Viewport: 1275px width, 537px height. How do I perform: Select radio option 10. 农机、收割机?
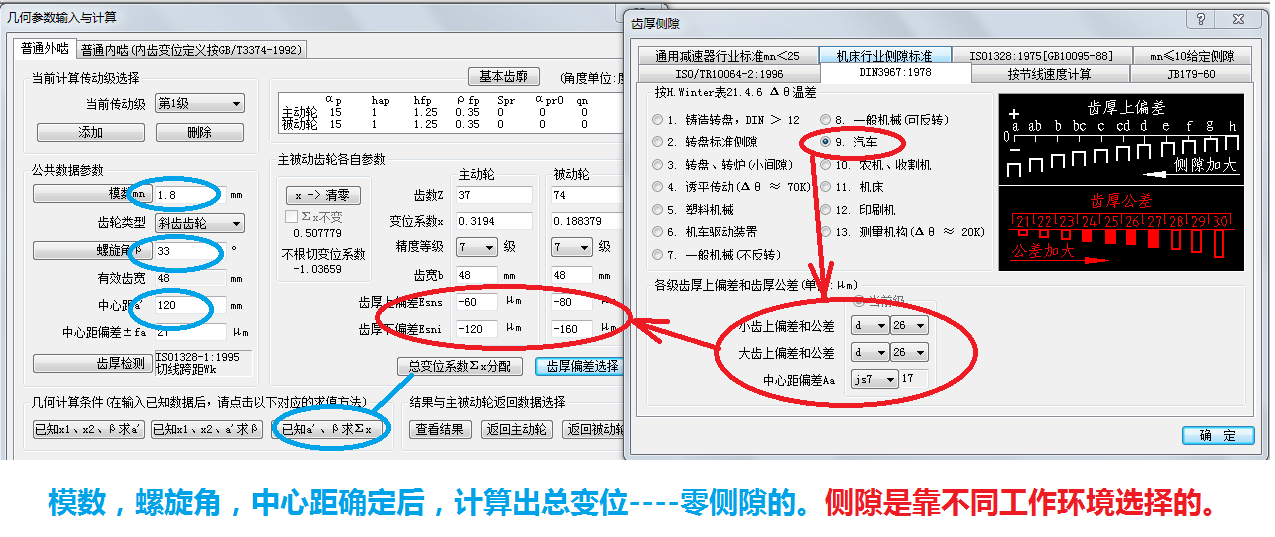click(x=825, y=164)
